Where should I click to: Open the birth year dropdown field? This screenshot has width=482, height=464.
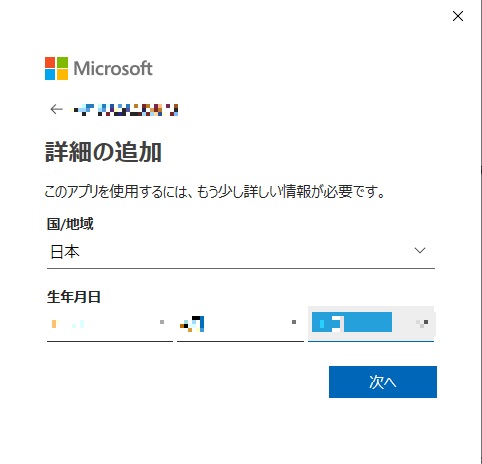(x=110, y=324)
